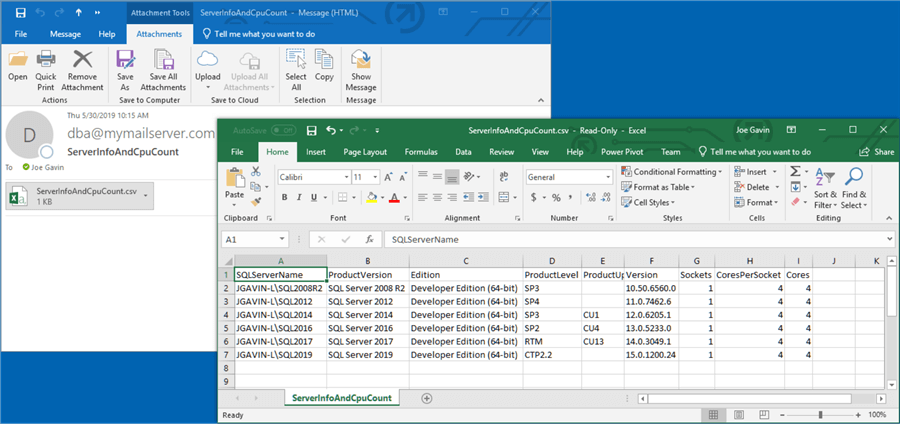Image resolution: width=900 pixels, height=424 pixels.
Task: Click Remove Attachment in Outlook
Action: [82, 70]
